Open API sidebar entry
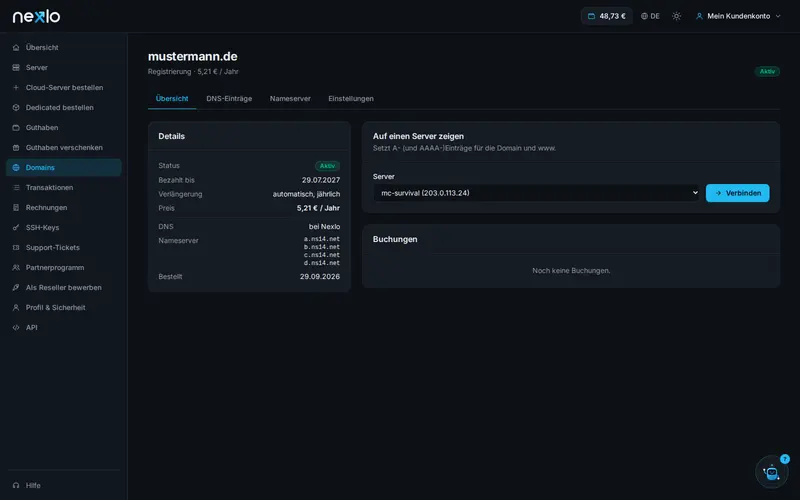This screenshot has height=500, width=800. coord(64,328)
